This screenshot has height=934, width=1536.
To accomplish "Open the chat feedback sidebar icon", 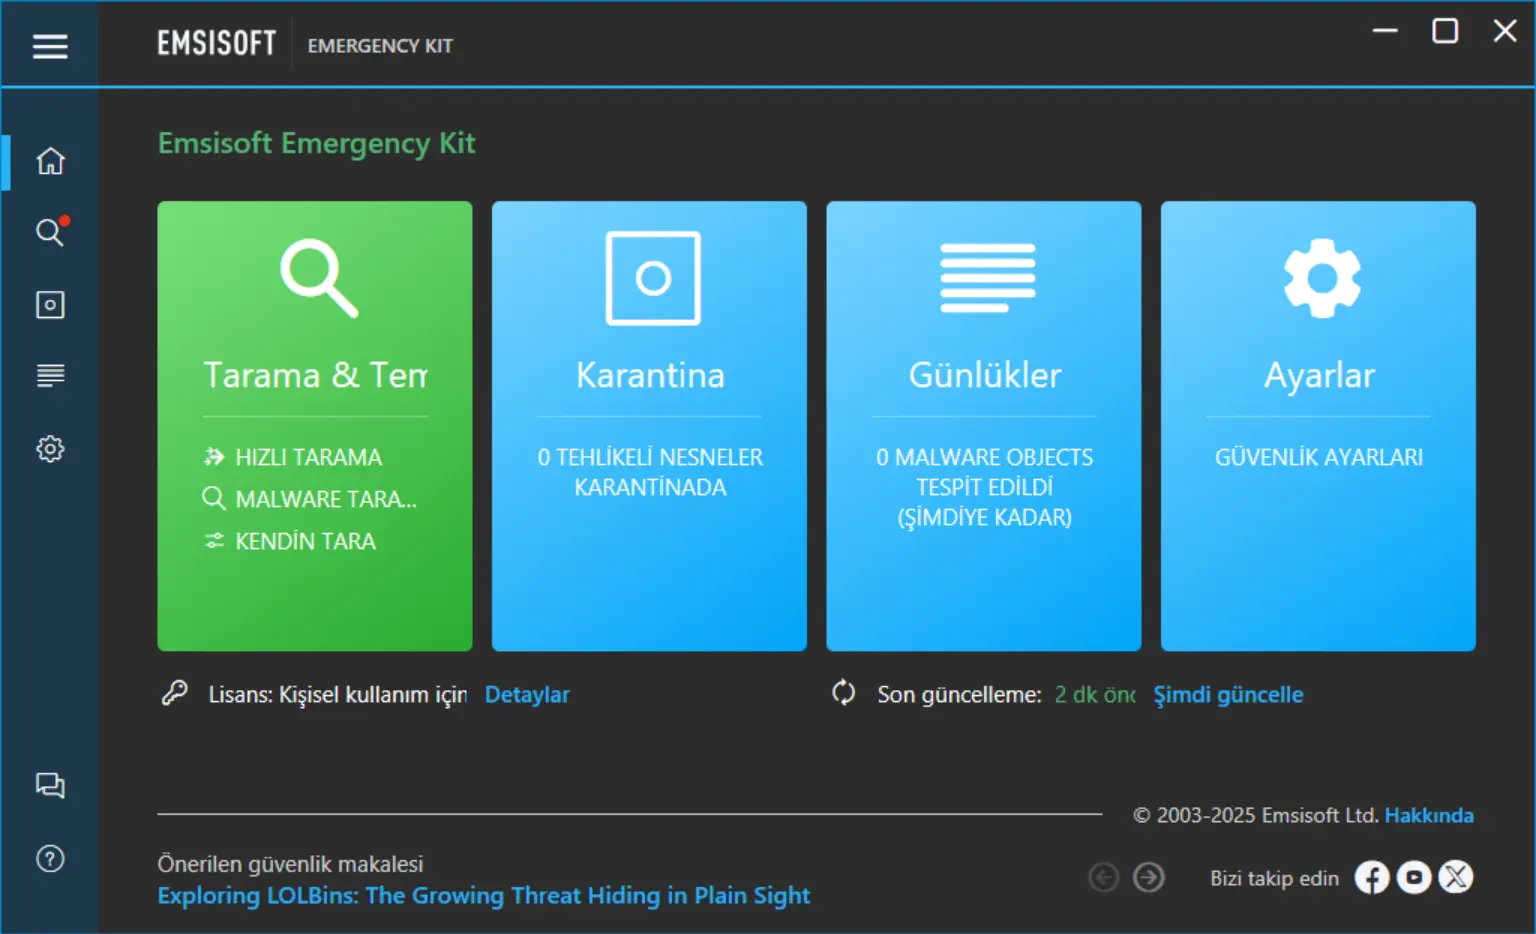I will [50, 786].
